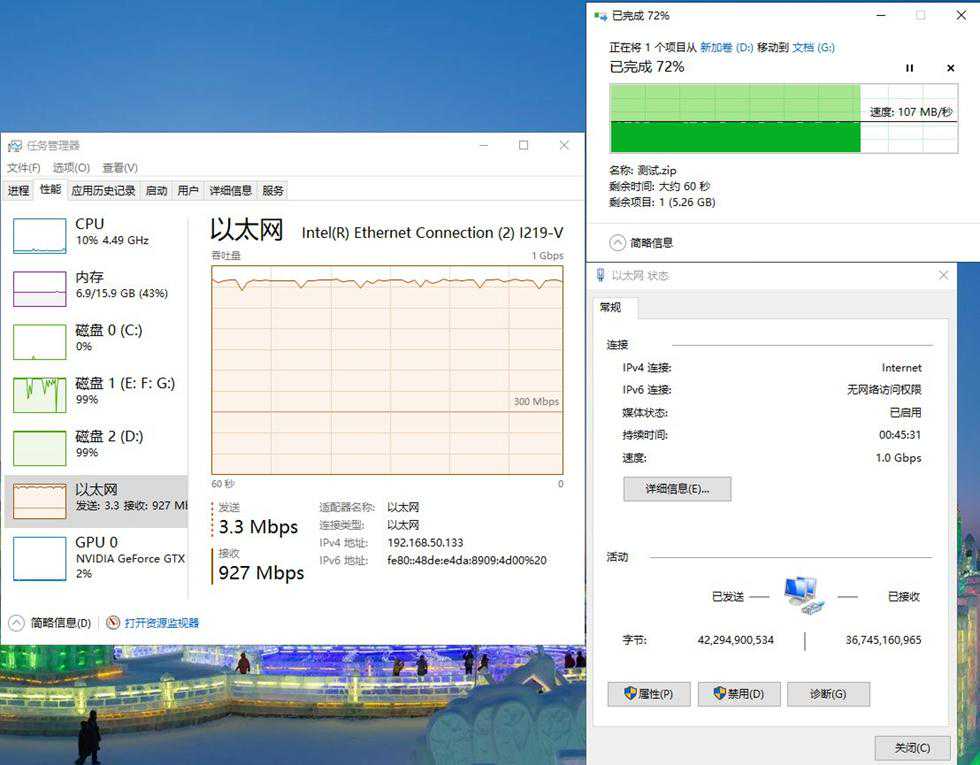Screen dimensions: 980x765
Task: Select GPU 0 NVIDIA GeForce graph
Action: (39, 558)
